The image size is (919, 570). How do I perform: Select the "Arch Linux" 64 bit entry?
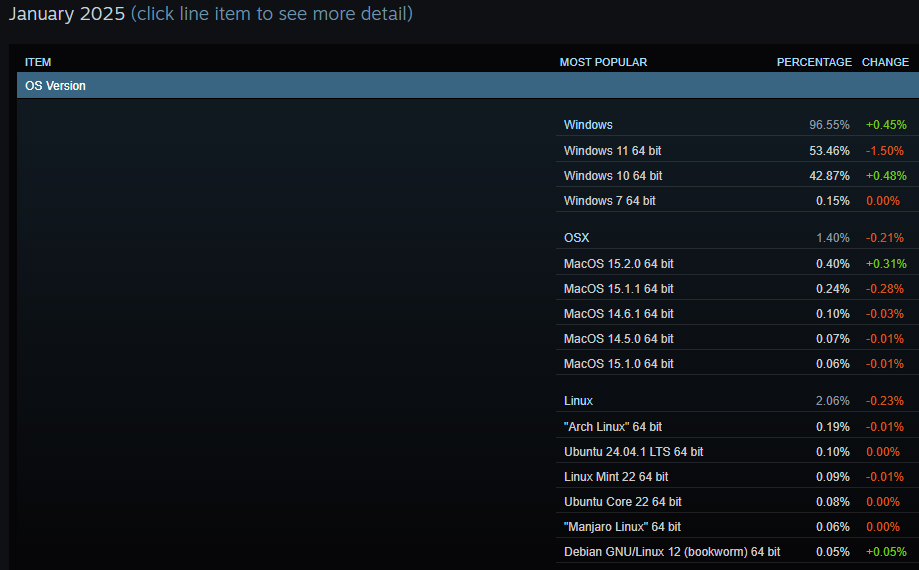[737, 426]
